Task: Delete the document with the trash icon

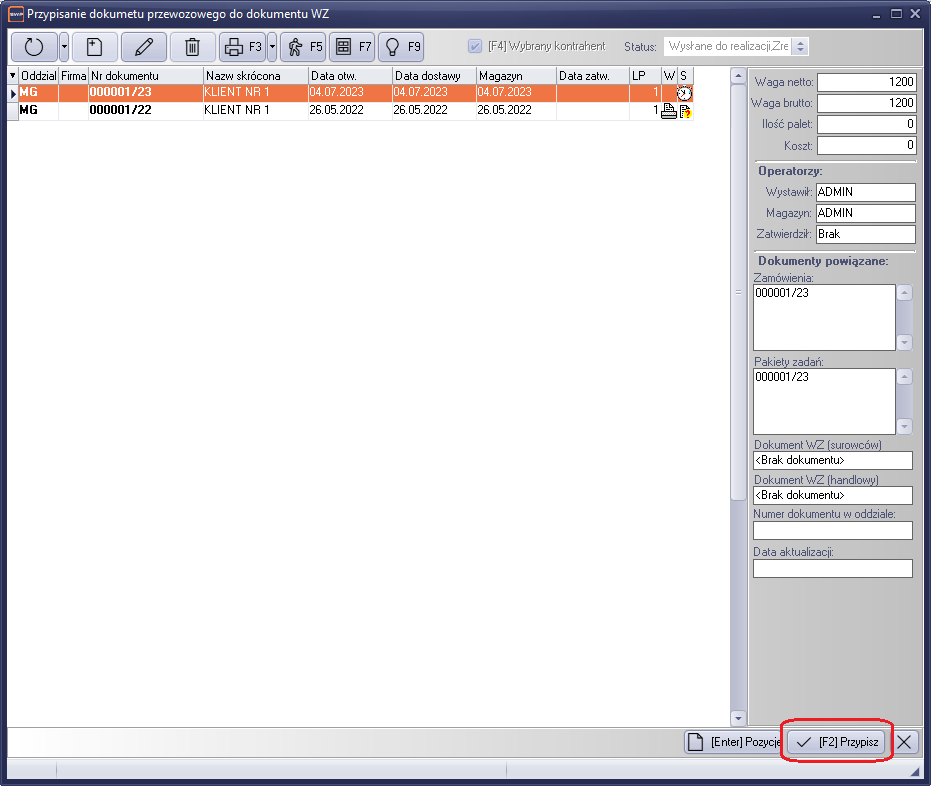Action: click(x=192, y=47)
